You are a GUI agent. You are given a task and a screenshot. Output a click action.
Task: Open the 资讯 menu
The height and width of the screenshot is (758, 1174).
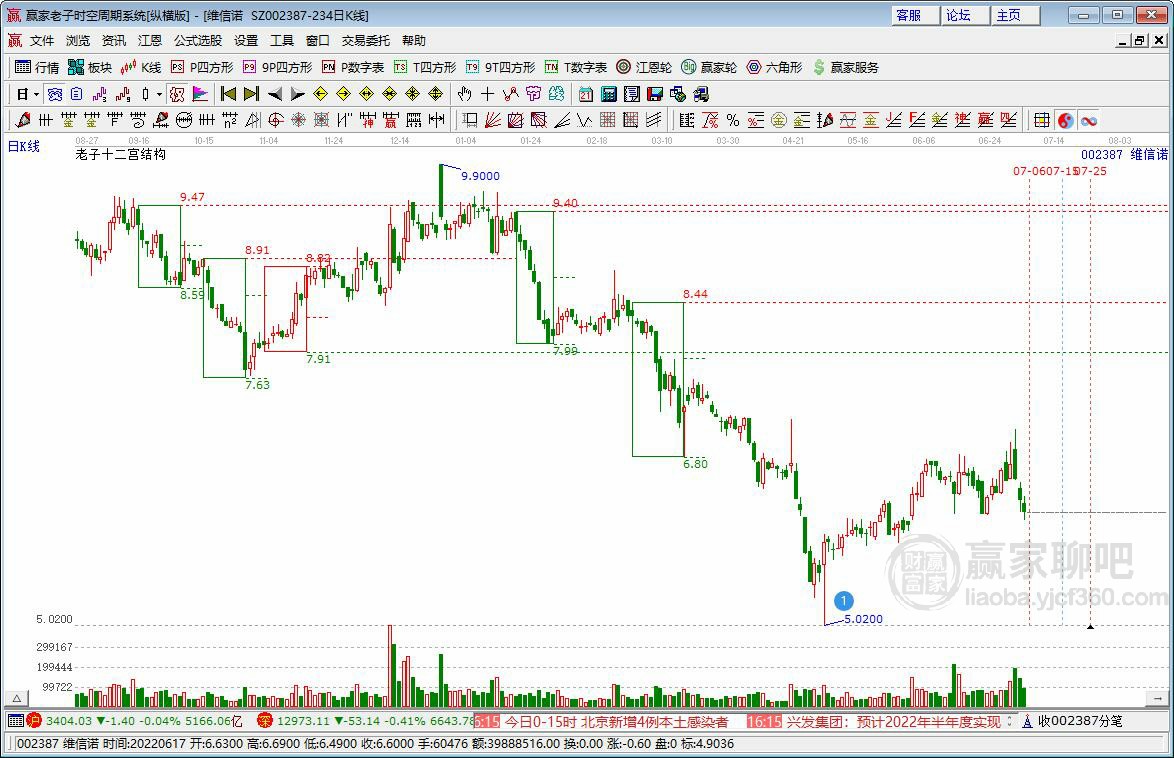[x=114, y=40]
